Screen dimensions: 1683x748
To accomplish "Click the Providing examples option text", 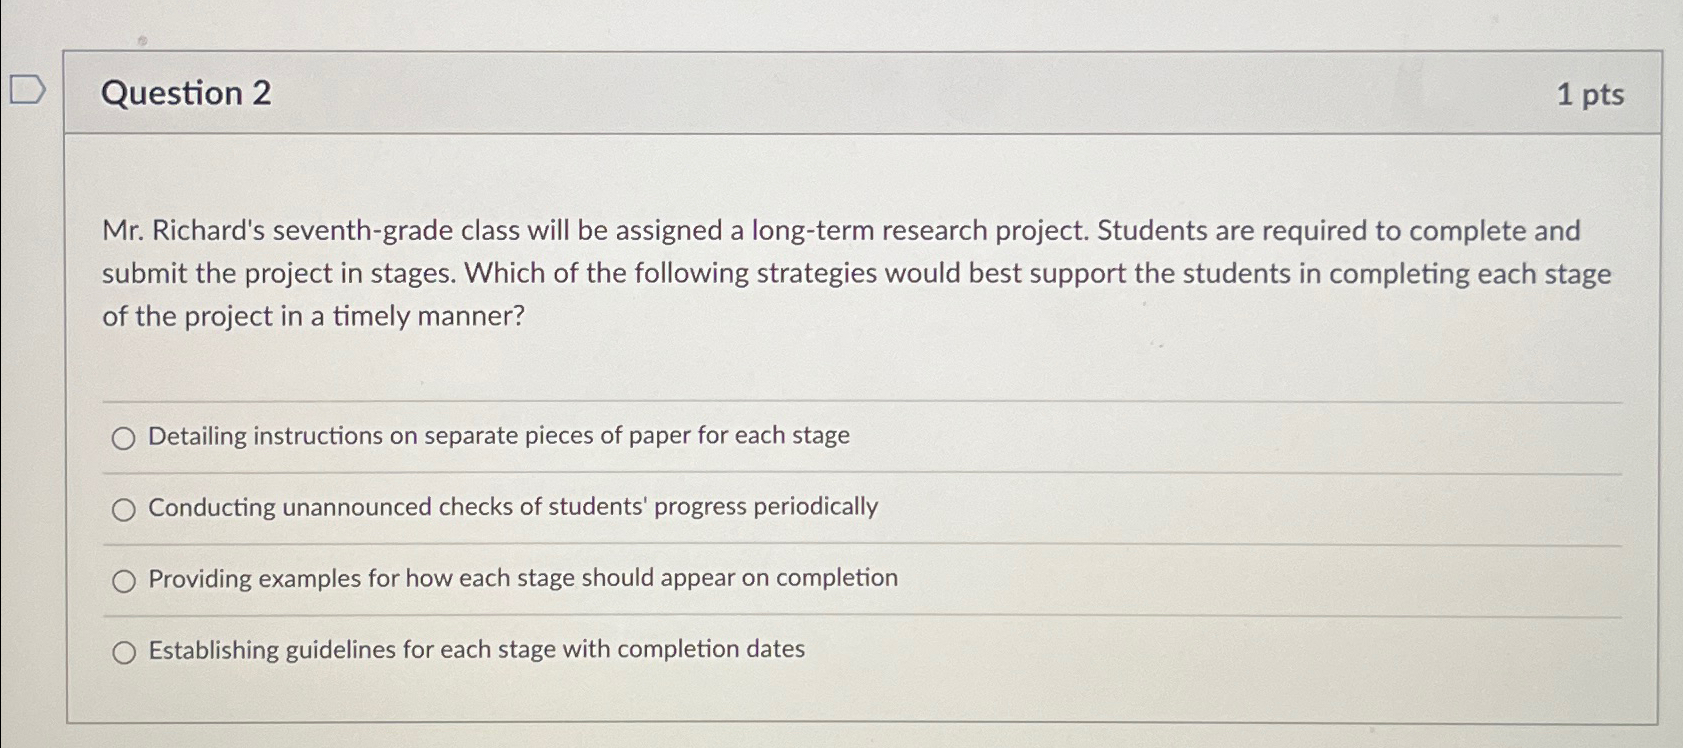I will pos(521,579).
